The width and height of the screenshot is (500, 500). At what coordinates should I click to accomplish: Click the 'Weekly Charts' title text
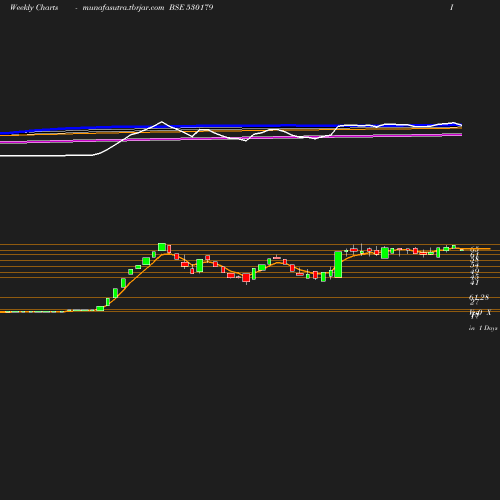pyautogui.click(x=34, y=7)
